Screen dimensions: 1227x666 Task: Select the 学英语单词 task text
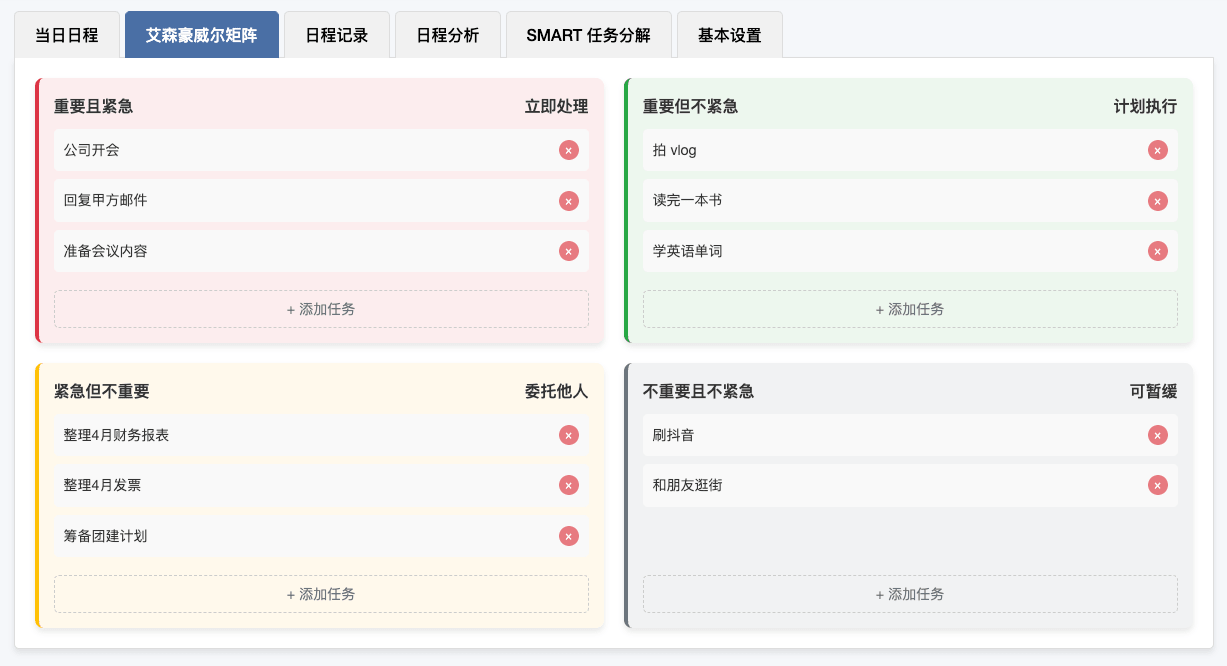tap(688, 251)
